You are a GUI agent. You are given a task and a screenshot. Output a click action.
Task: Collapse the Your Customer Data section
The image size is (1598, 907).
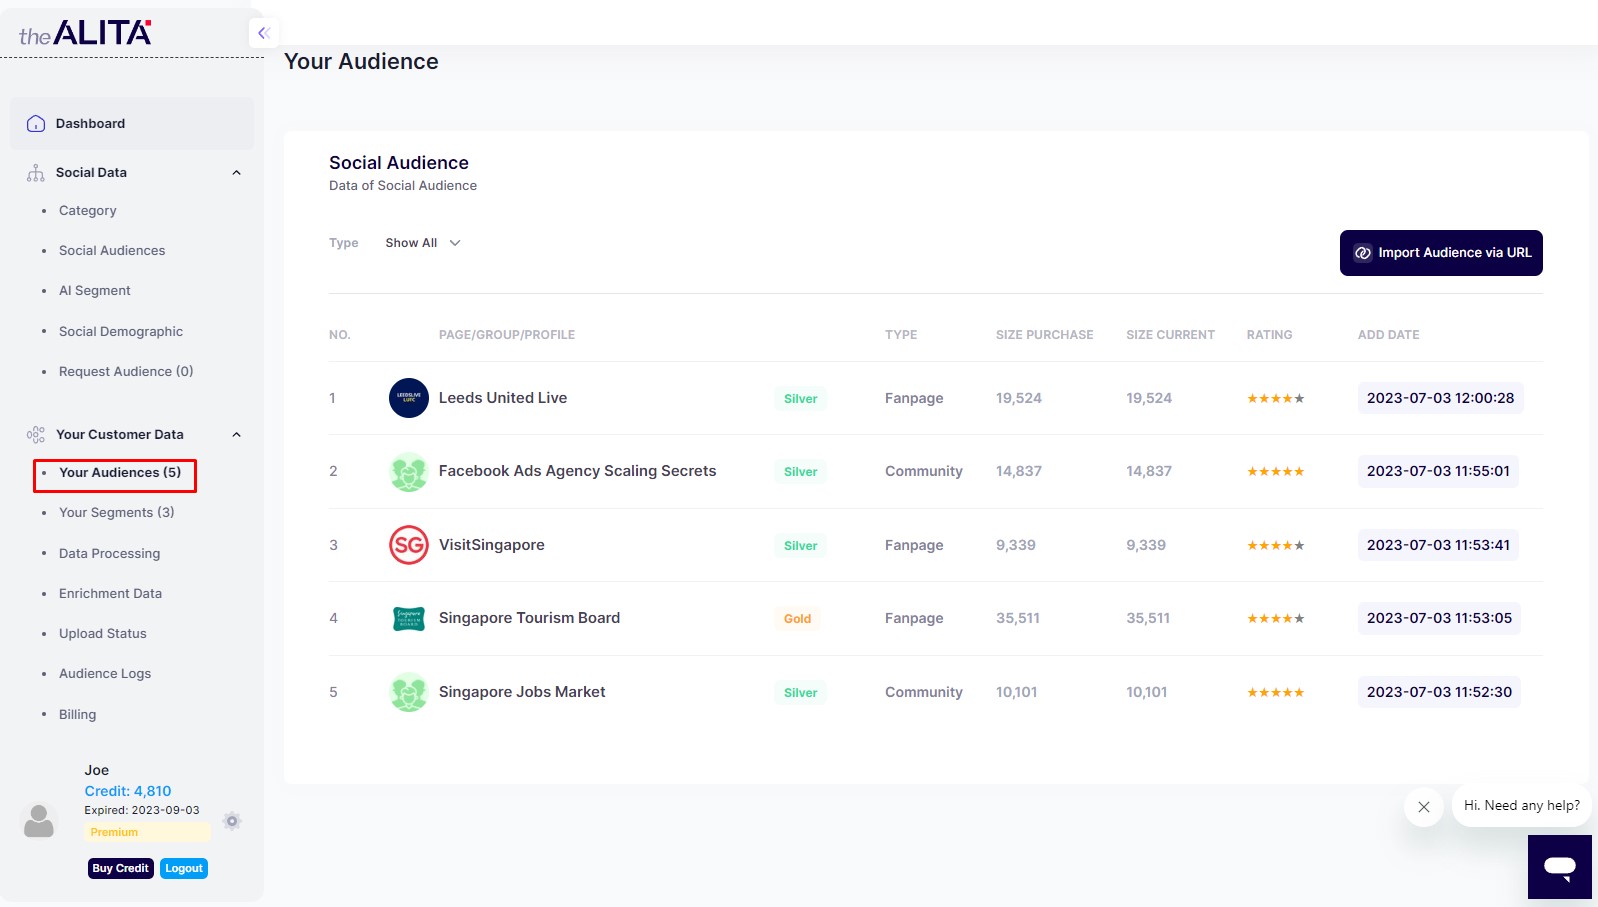[237, 435]
